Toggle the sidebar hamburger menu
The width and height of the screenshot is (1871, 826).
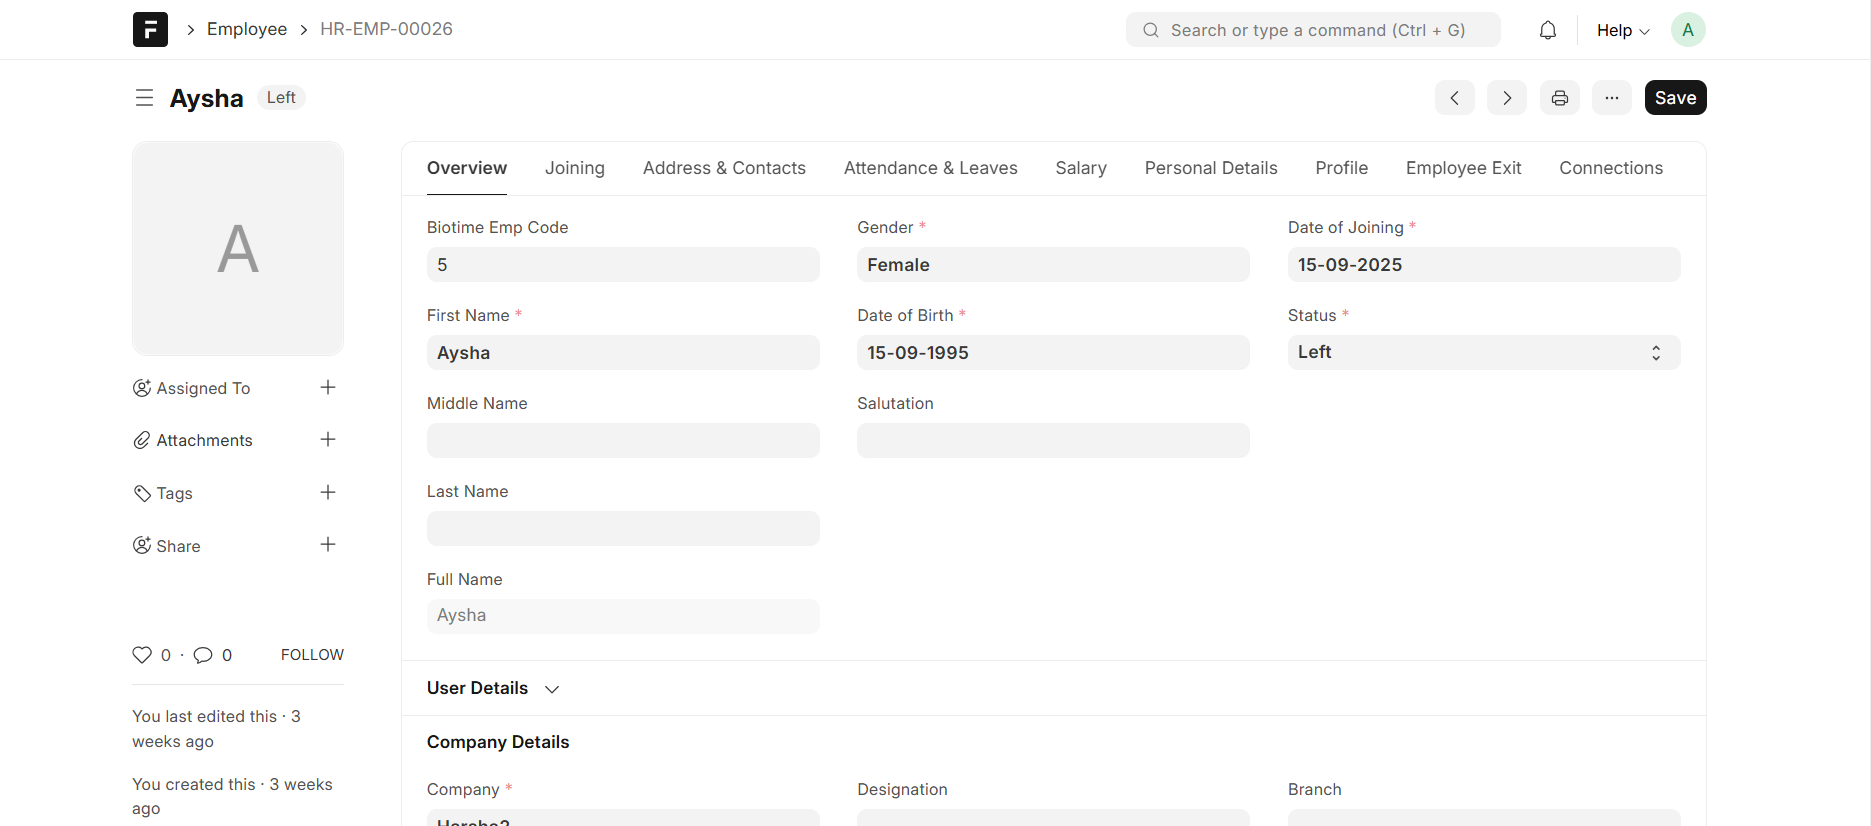(x=144, y=98)
